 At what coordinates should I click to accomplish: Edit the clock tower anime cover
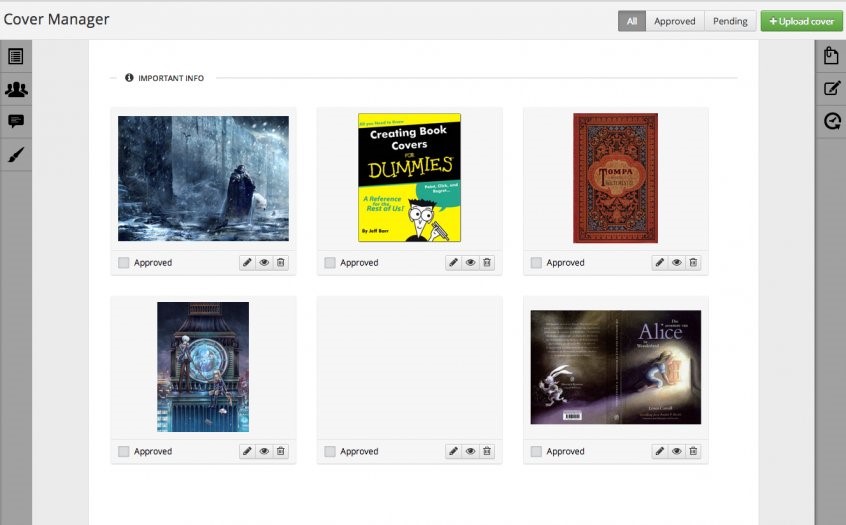point(247,451)
